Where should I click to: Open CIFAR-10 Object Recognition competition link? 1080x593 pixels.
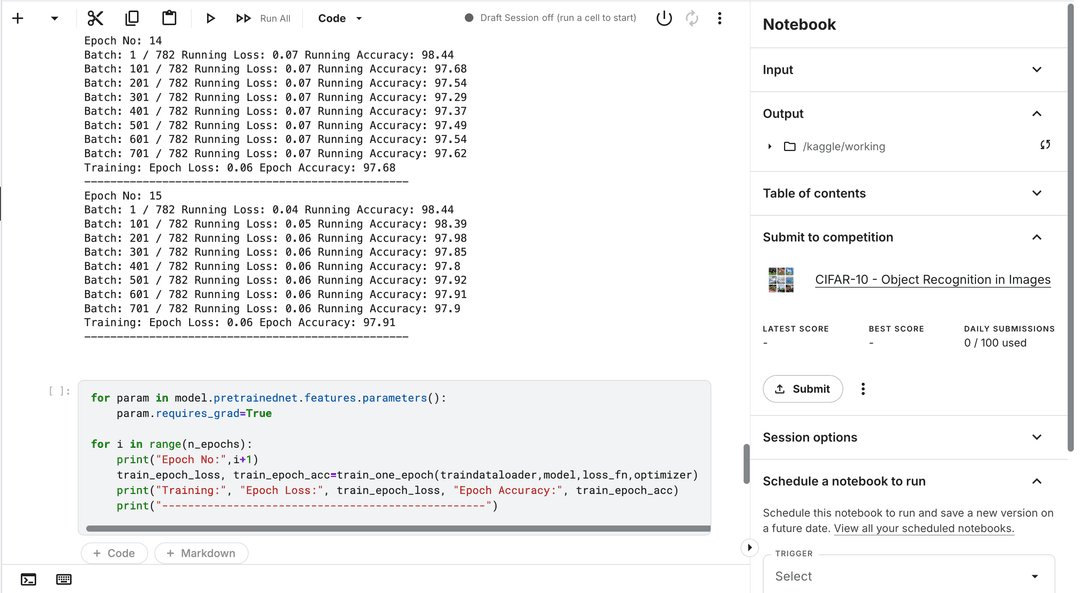click(932, 280)
